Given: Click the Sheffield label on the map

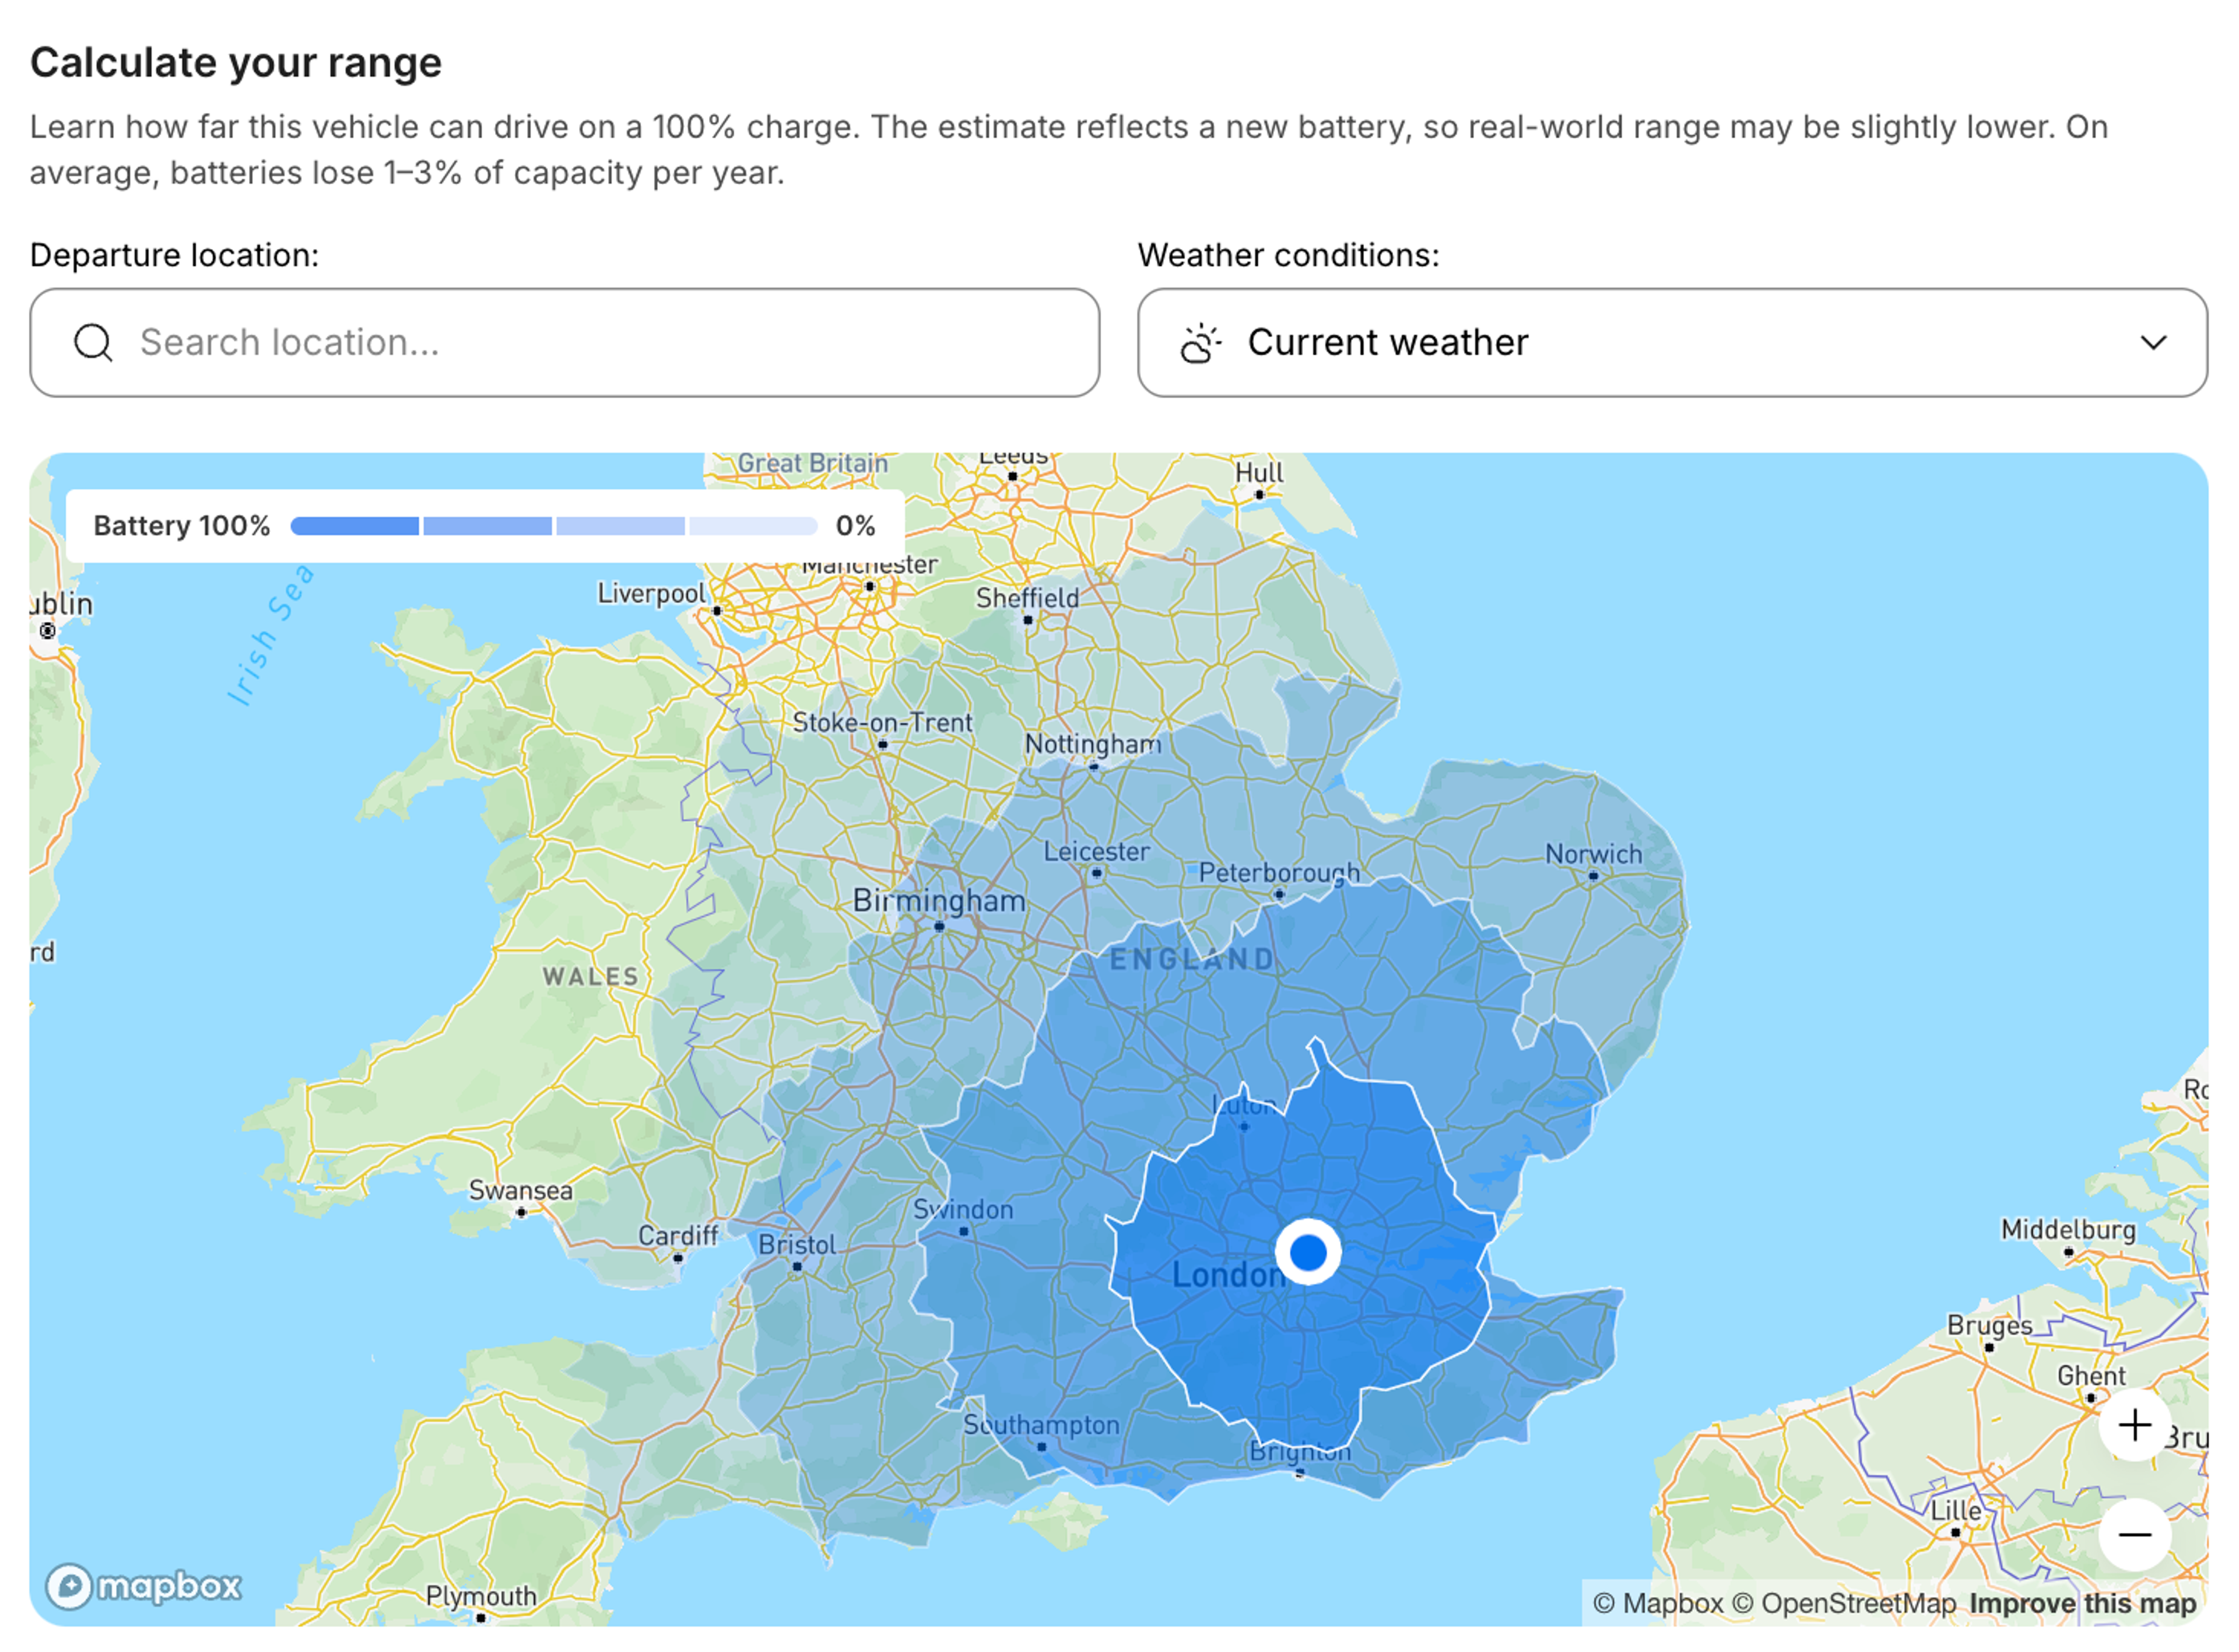Looking at the screenshot, I should coord(1028,599).
